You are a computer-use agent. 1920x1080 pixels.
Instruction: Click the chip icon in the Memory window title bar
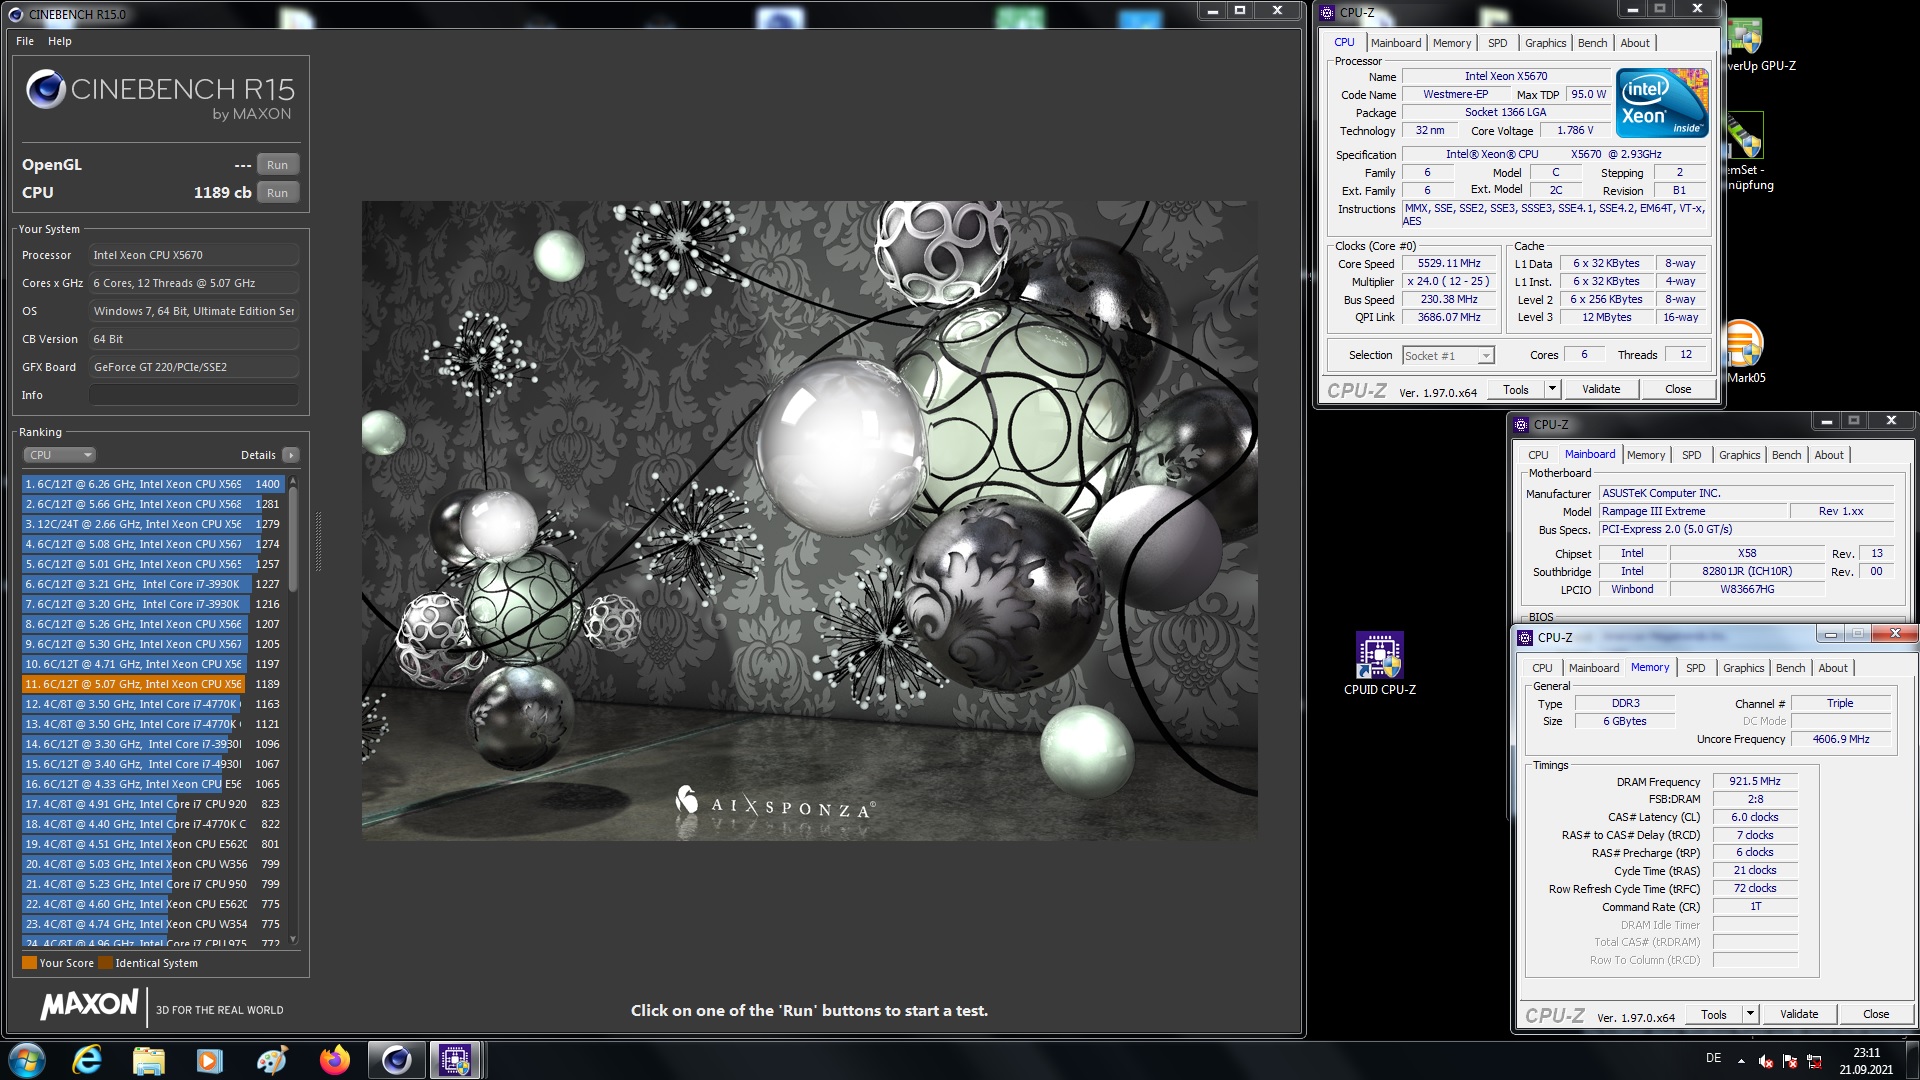(x=1525, y=637)
